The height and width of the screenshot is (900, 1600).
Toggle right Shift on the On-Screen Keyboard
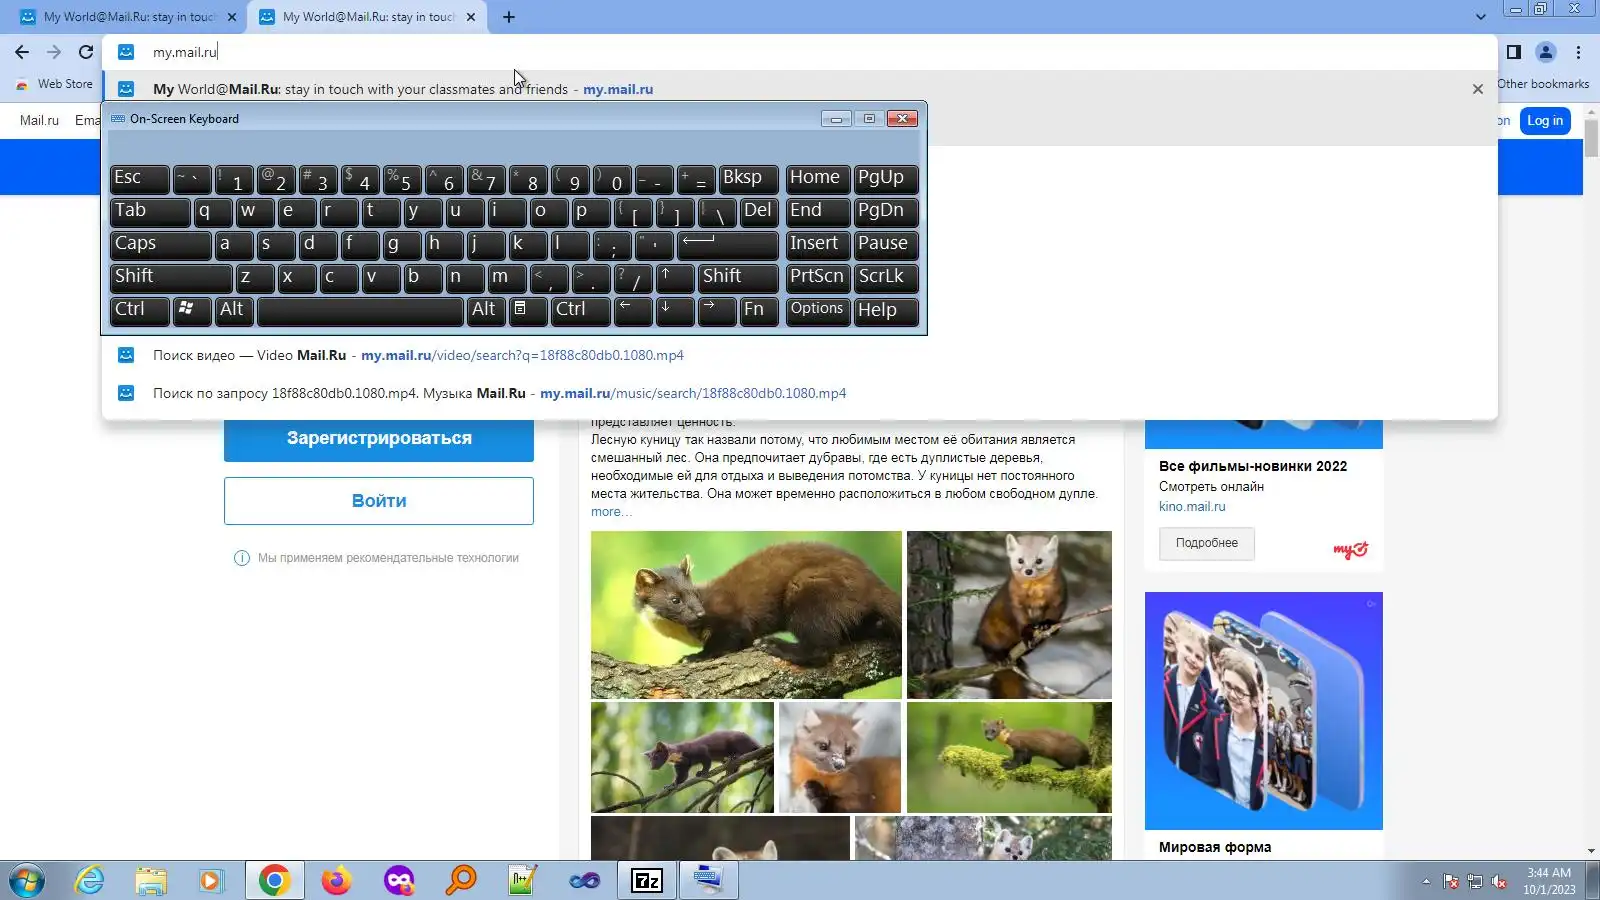click(x=738, y=278)
